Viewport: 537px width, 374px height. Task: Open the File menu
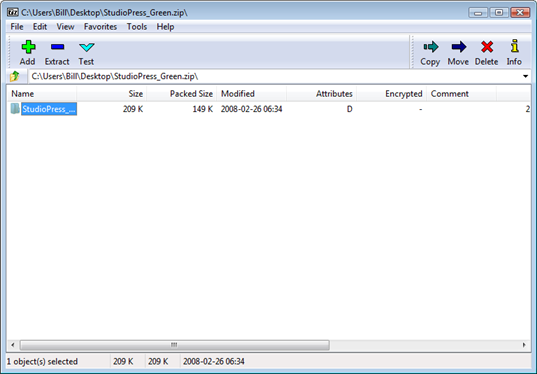coord(17,27)
